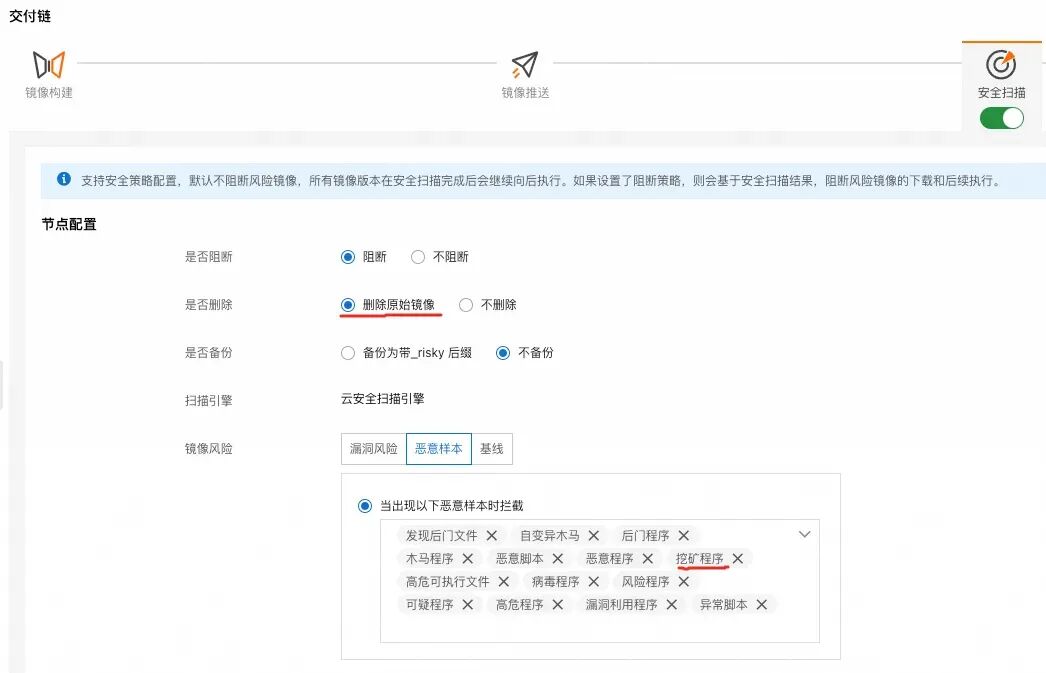
Task: Switch to the 漏洞风险 tab
Action: point(372,448)
